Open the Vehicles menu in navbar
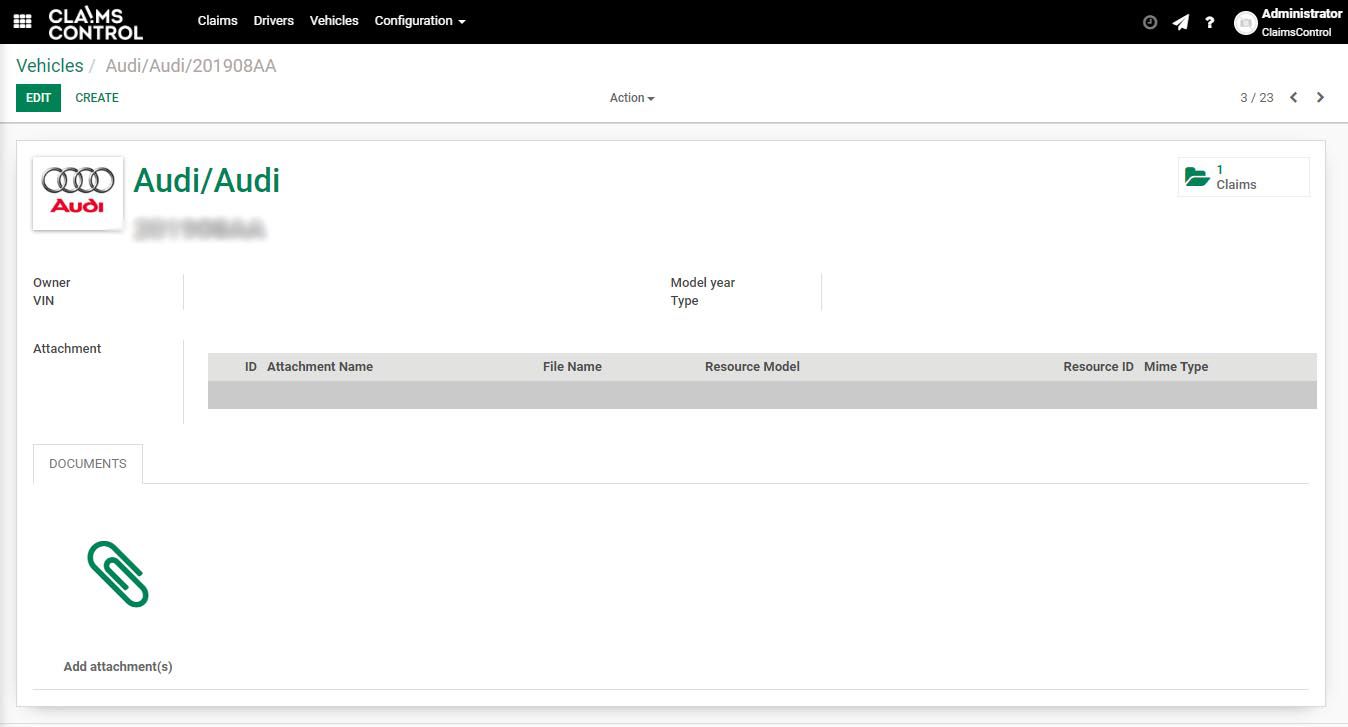1348x727 pixels. pyautogui.click(x=334, y=21)
